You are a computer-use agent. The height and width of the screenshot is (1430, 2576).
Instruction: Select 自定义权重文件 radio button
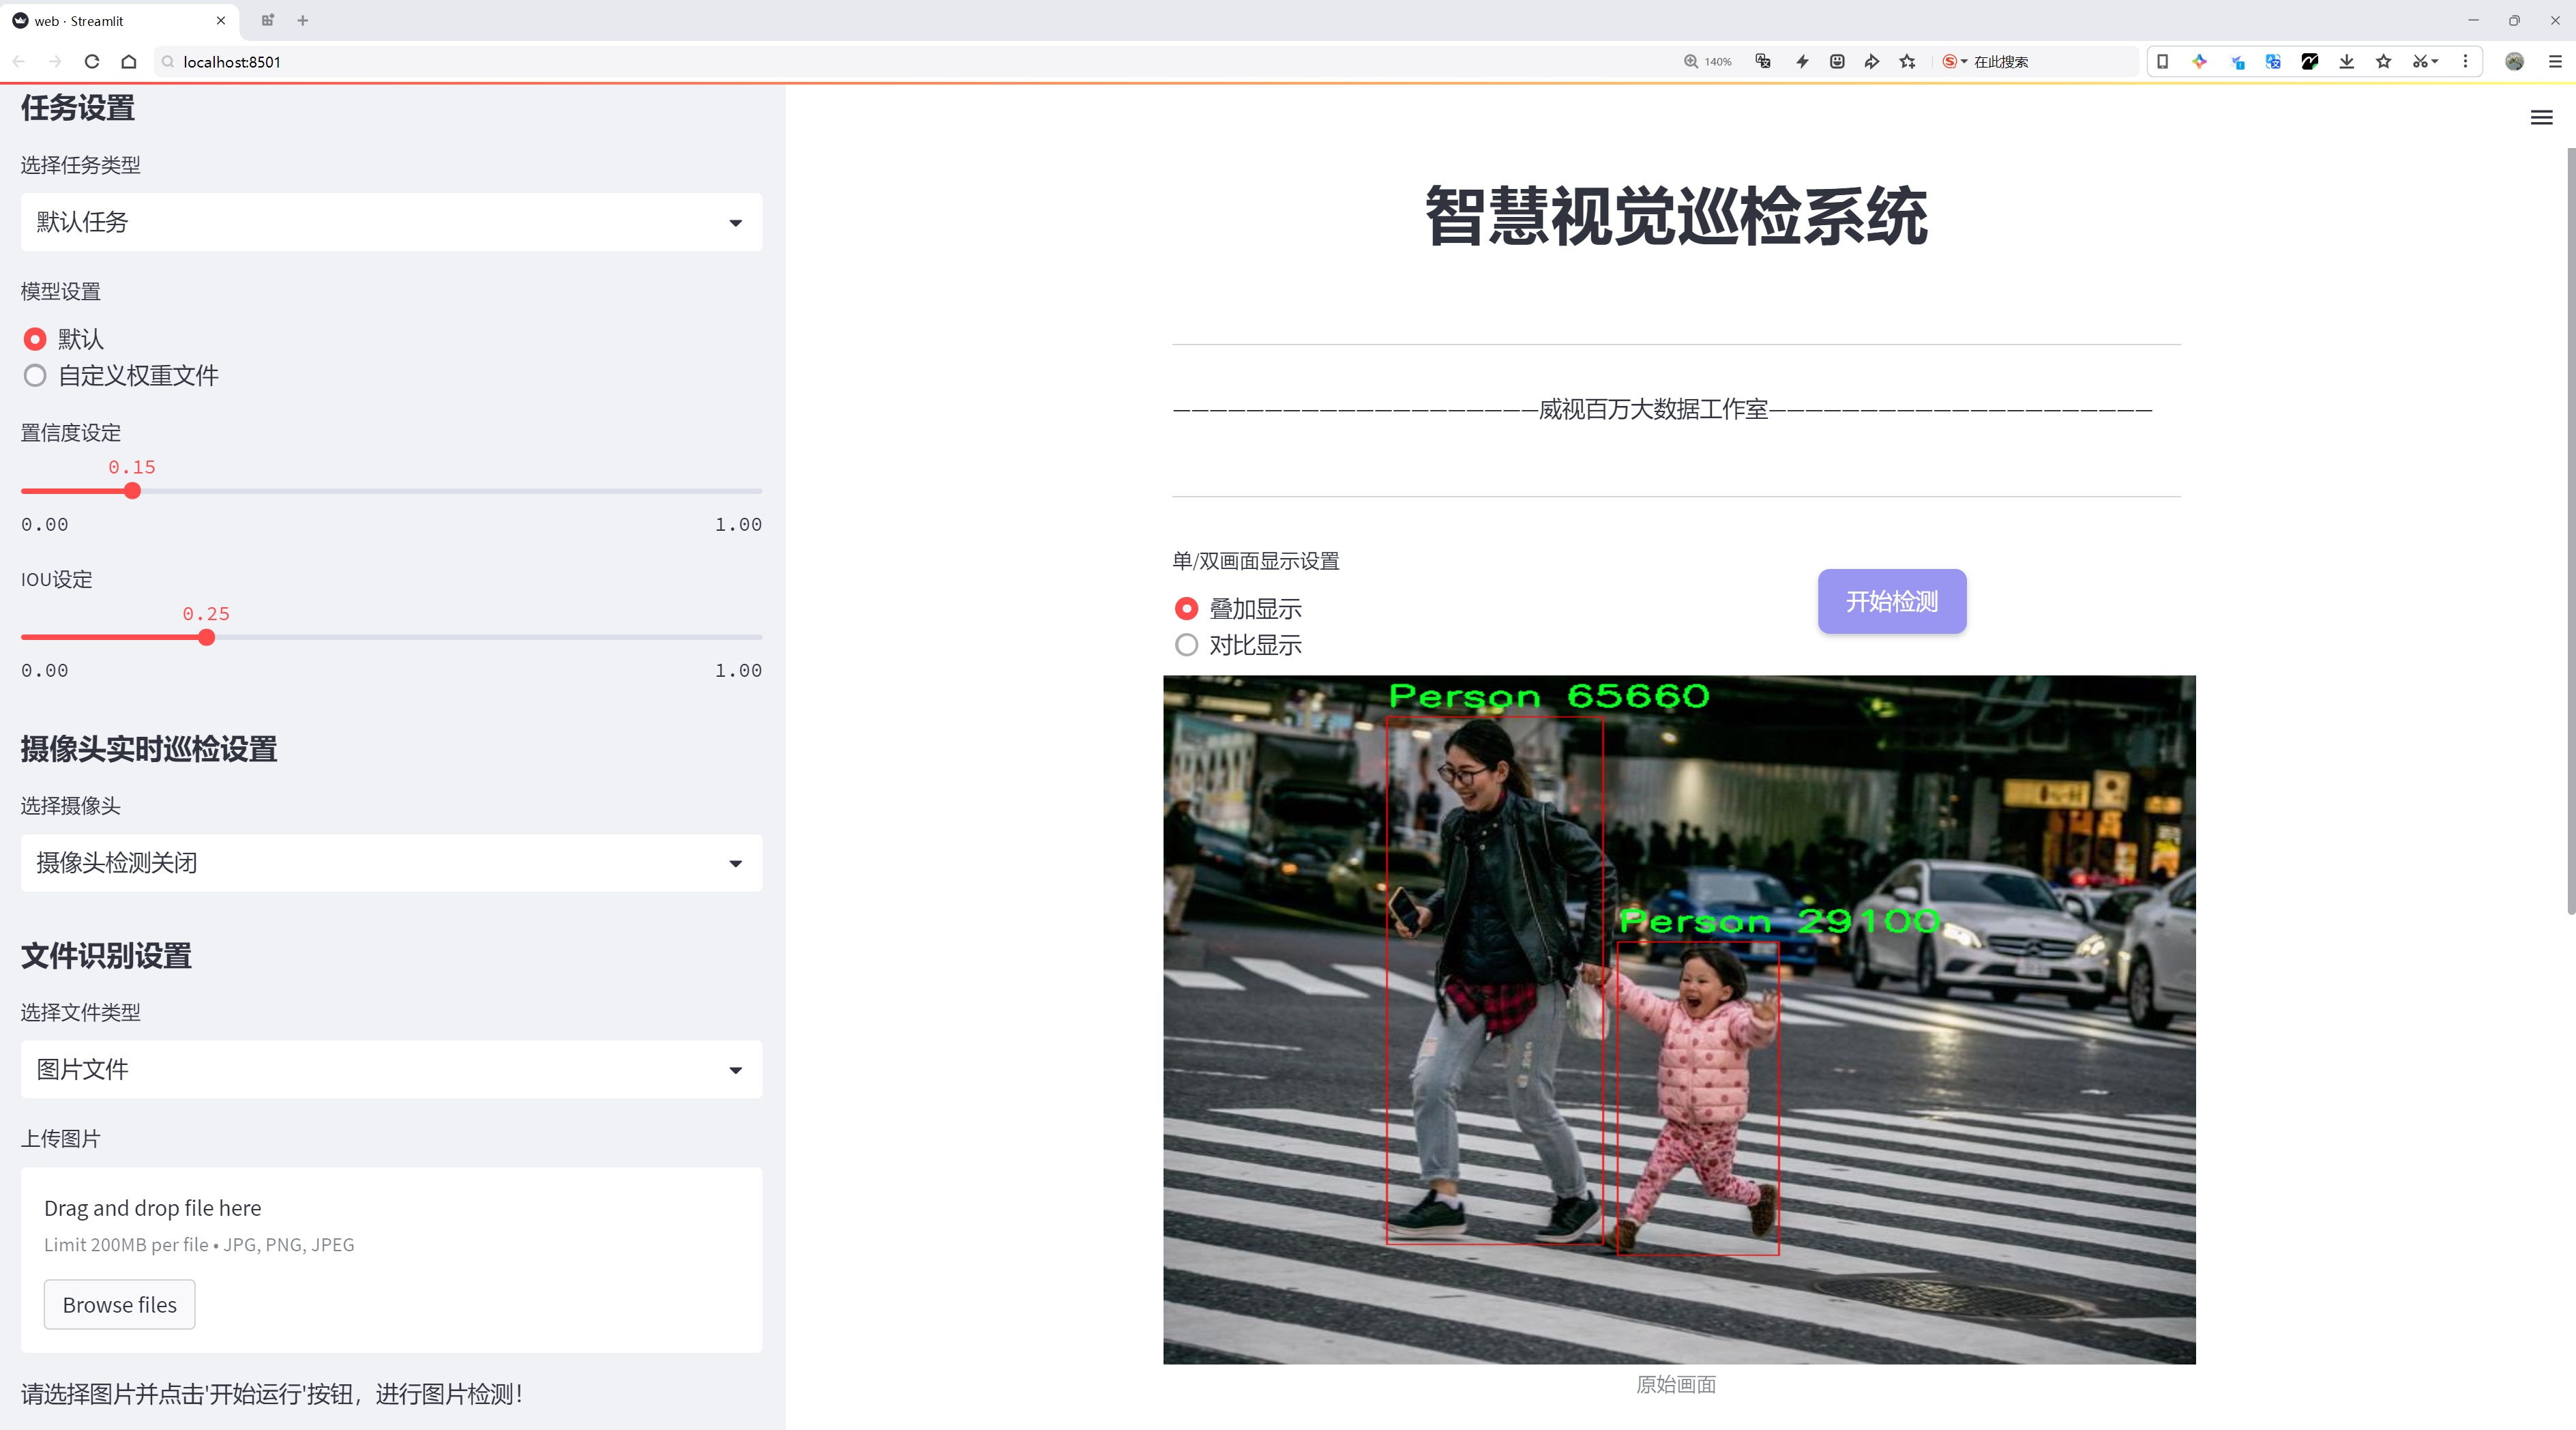[35, 376]
